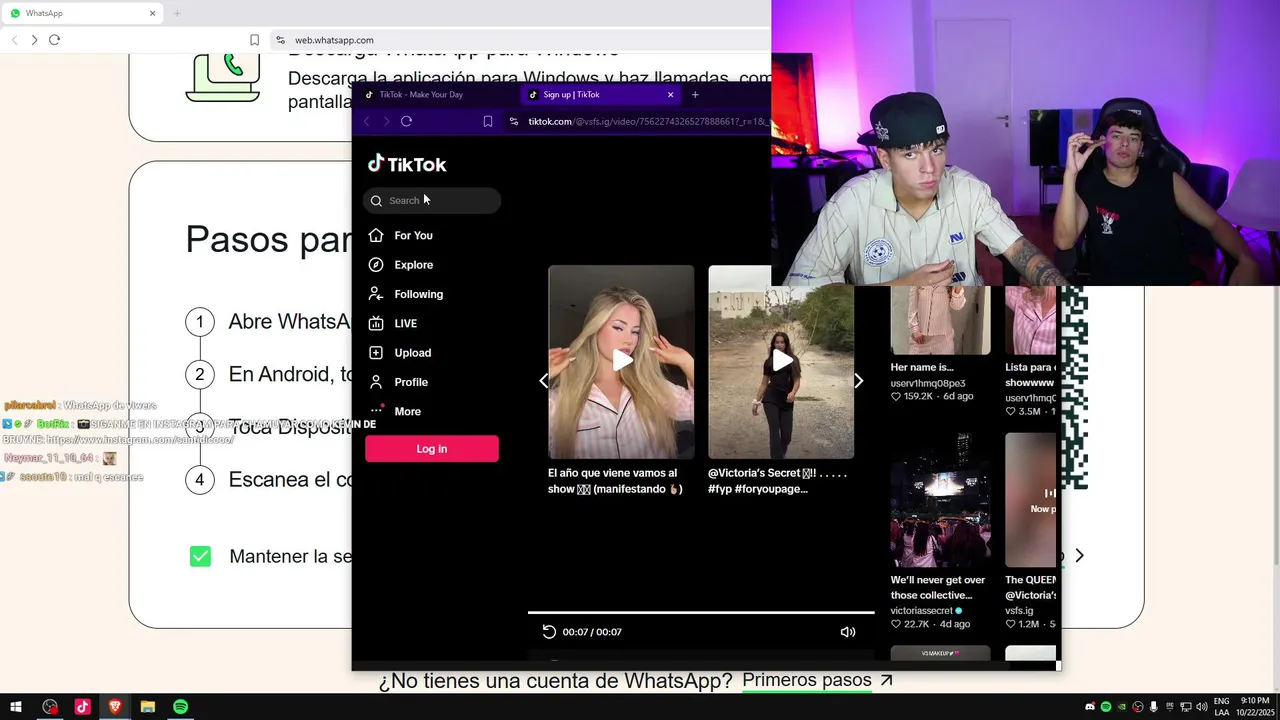This screenshot has width=1280, height=720.
Task: Toggle the Mantener la sesión checkbox
Action: [x=200, y=556]
